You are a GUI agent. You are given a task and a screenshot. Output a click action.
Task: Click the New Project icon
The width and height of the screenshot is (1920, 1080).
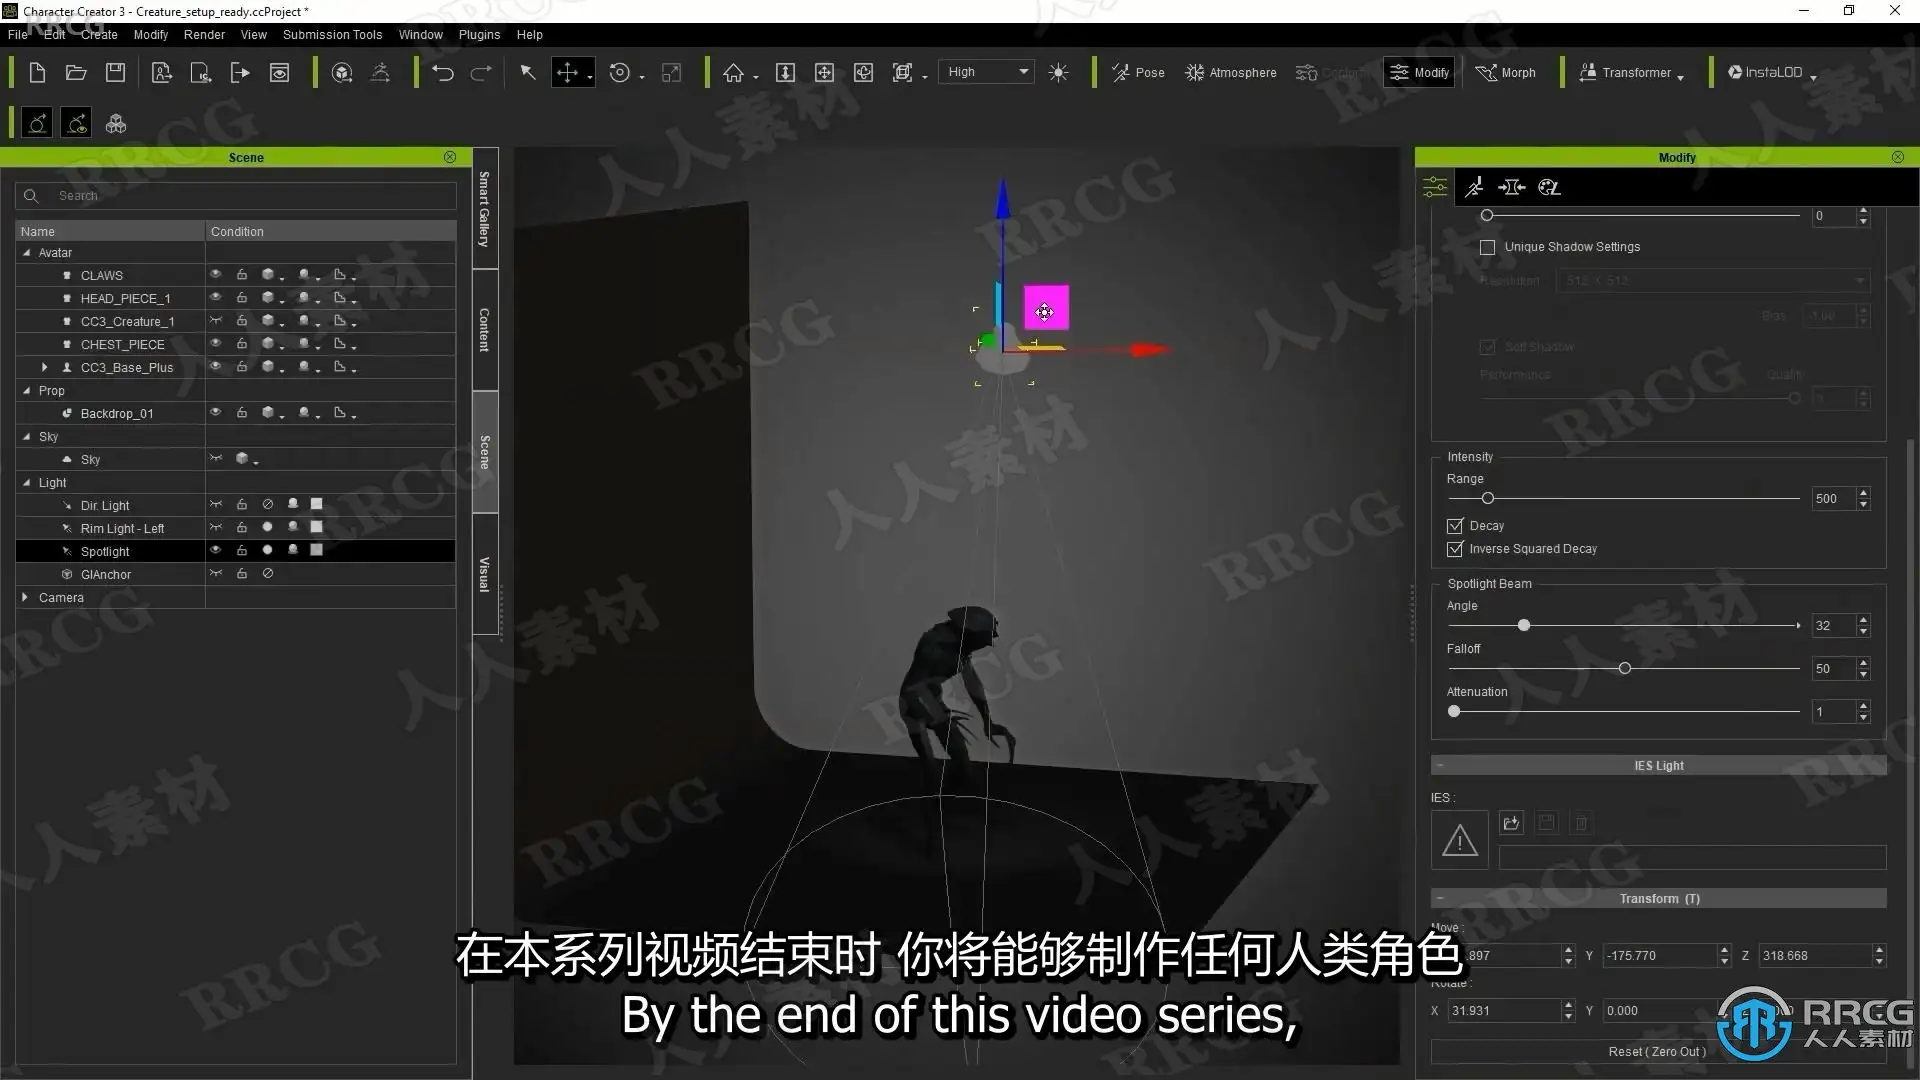click(x=37, y=73)
